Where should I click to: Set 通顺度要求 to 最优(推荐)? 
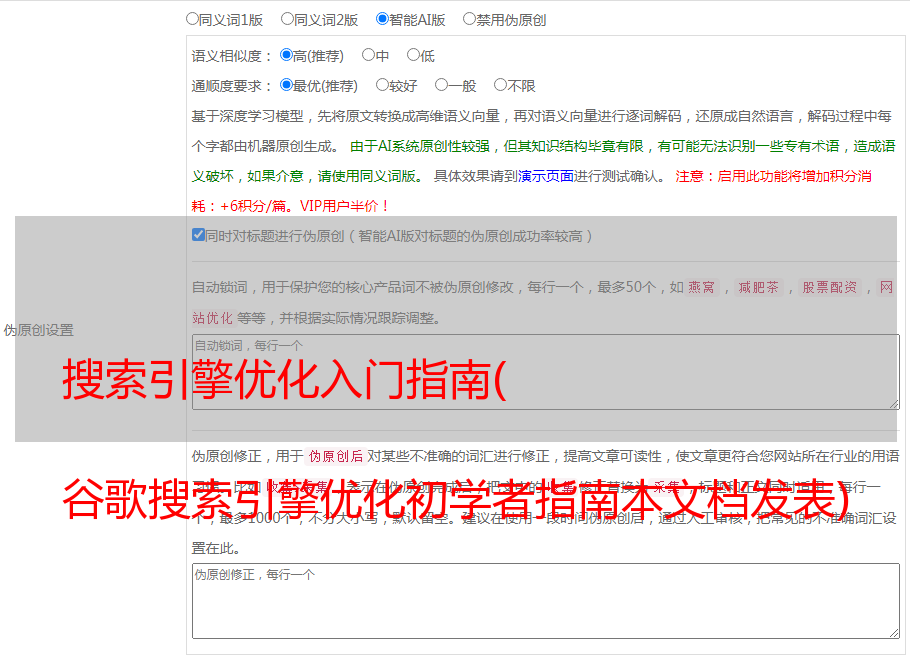click(x=286, y=85)
